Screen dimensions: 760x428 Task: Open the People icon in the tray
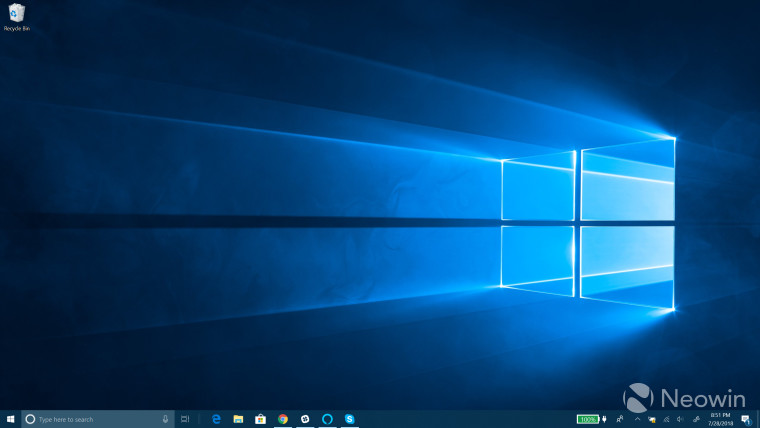[x=619, y=419]
